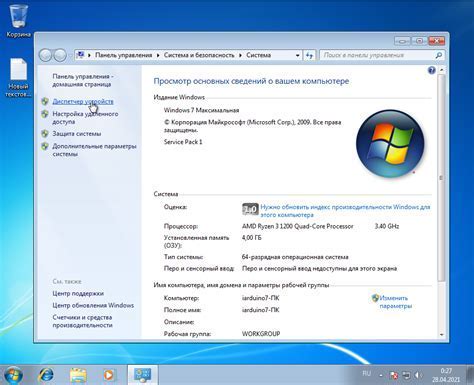This screenshot has width=474, height=385.
Task: Click the network tray icon
Action: [406, 376]
